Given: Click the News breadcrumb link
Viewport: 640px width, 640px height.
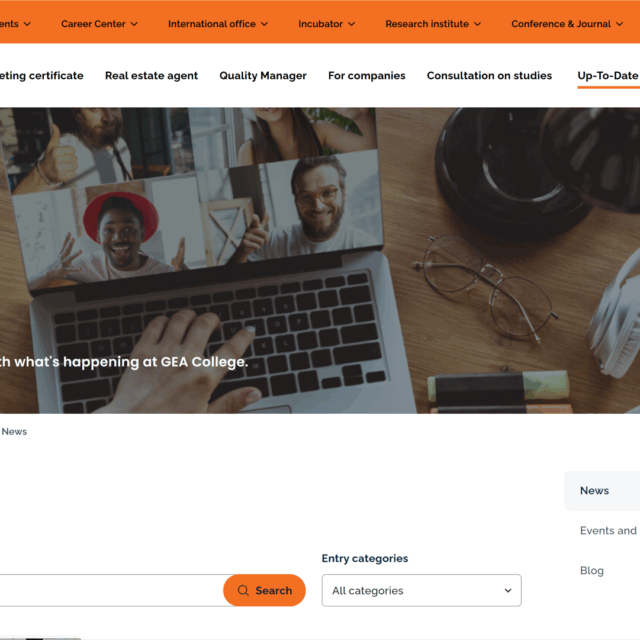Looking at the screenshot, I should pos(14,431).
